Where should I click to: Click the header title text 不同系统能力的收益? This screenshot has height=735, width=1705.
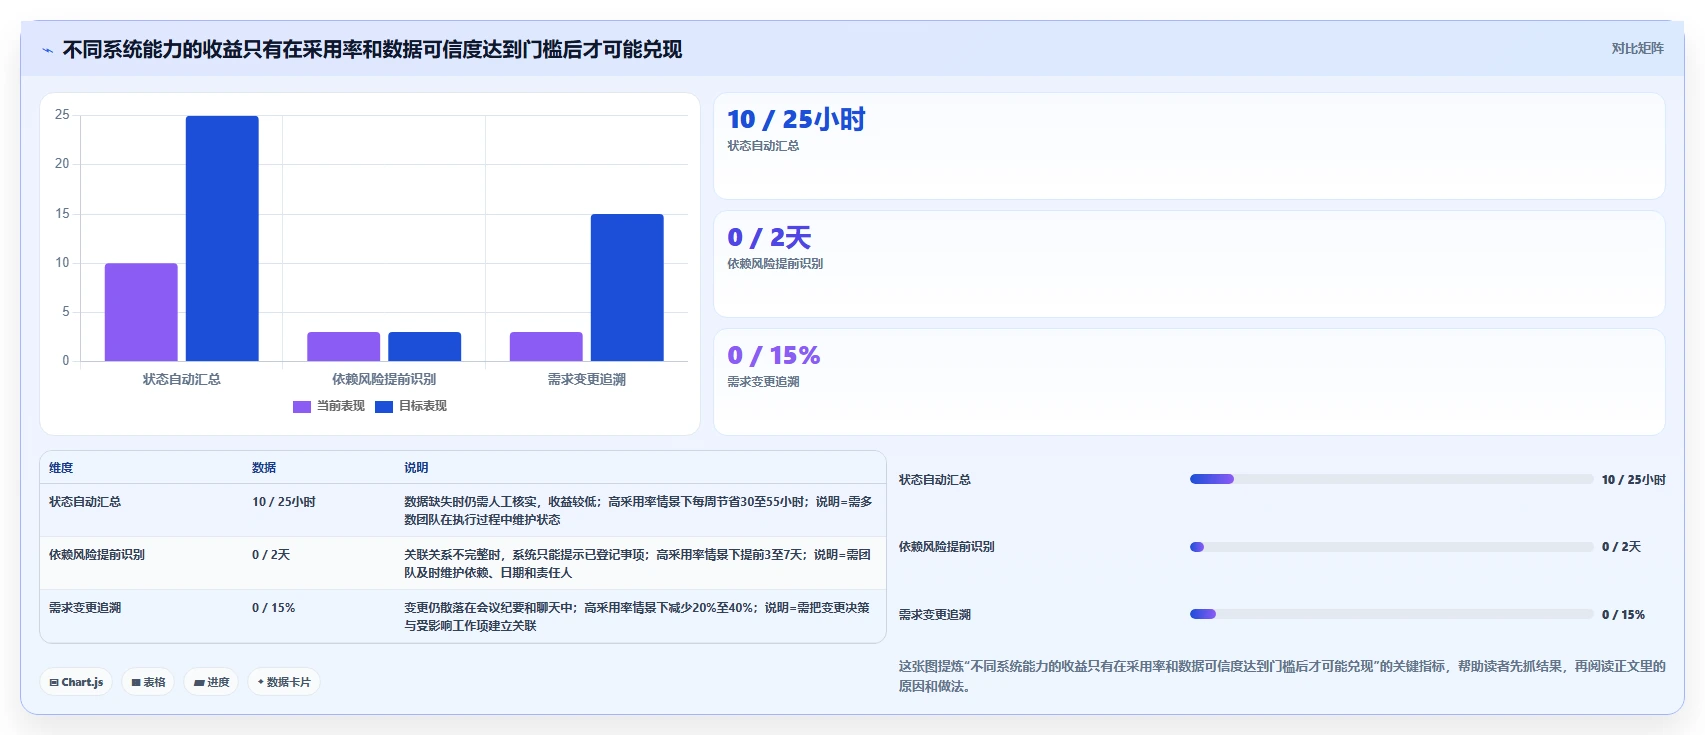[372, 50]
